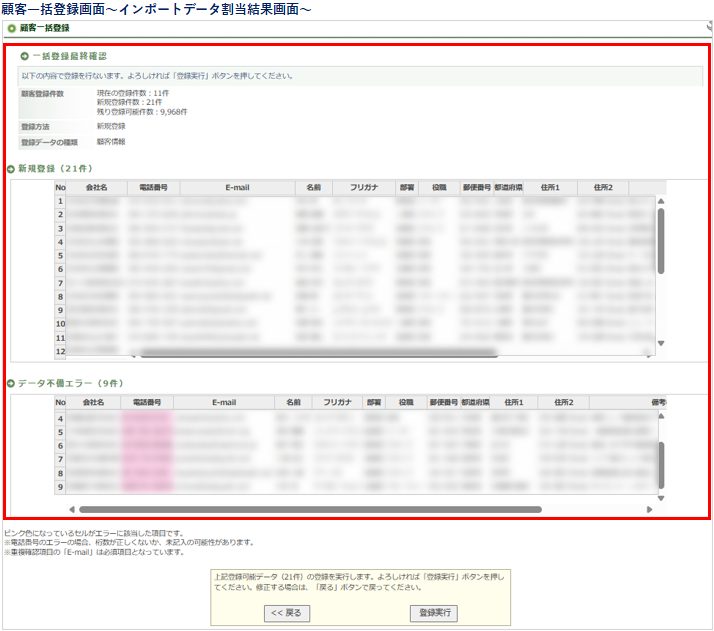This screenshot has height=631, width=714.
Task: Click the green icon next to データ不備エラー（9件）
Action: tap(11, 384)
